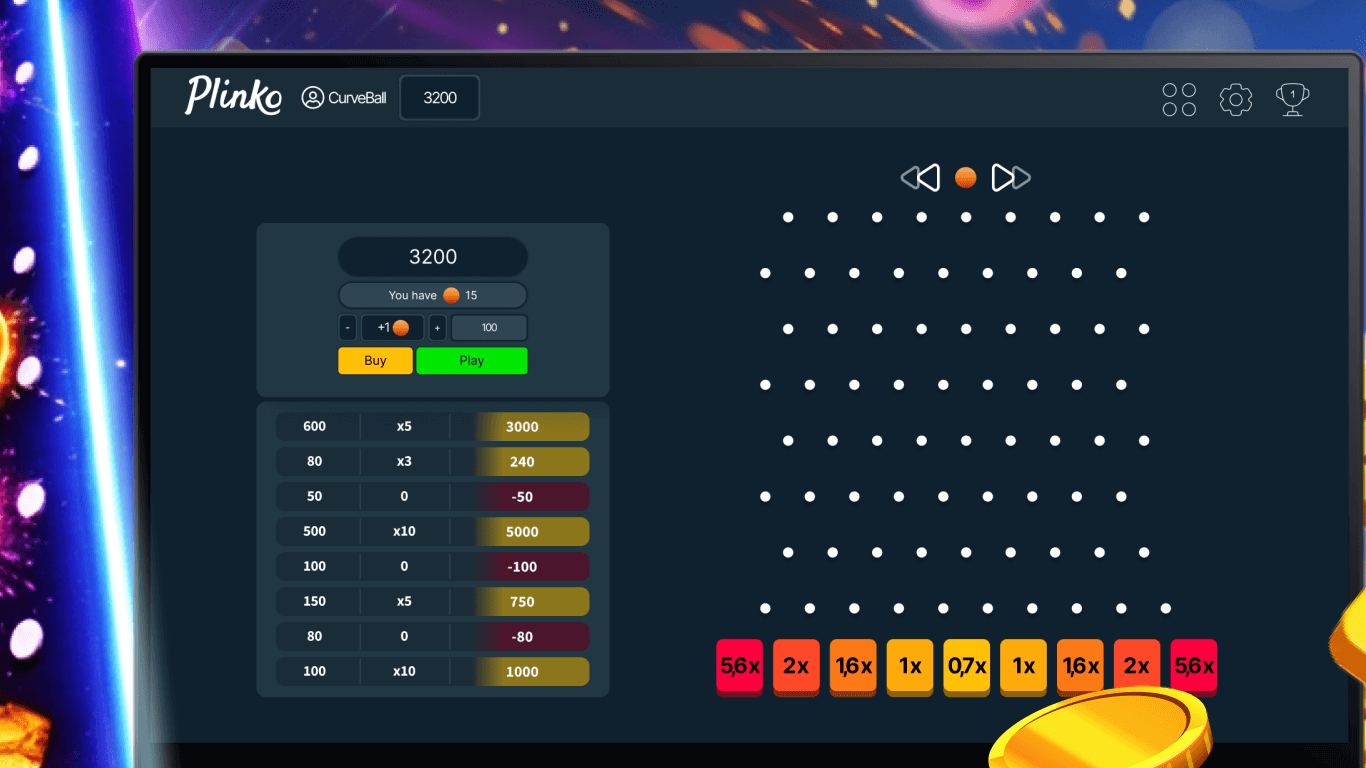Open the trophy leaderboard icon
Image resolution: width=1366 pixels, height=768 pixels.
pyautogui.click(x=1291, y=99)
